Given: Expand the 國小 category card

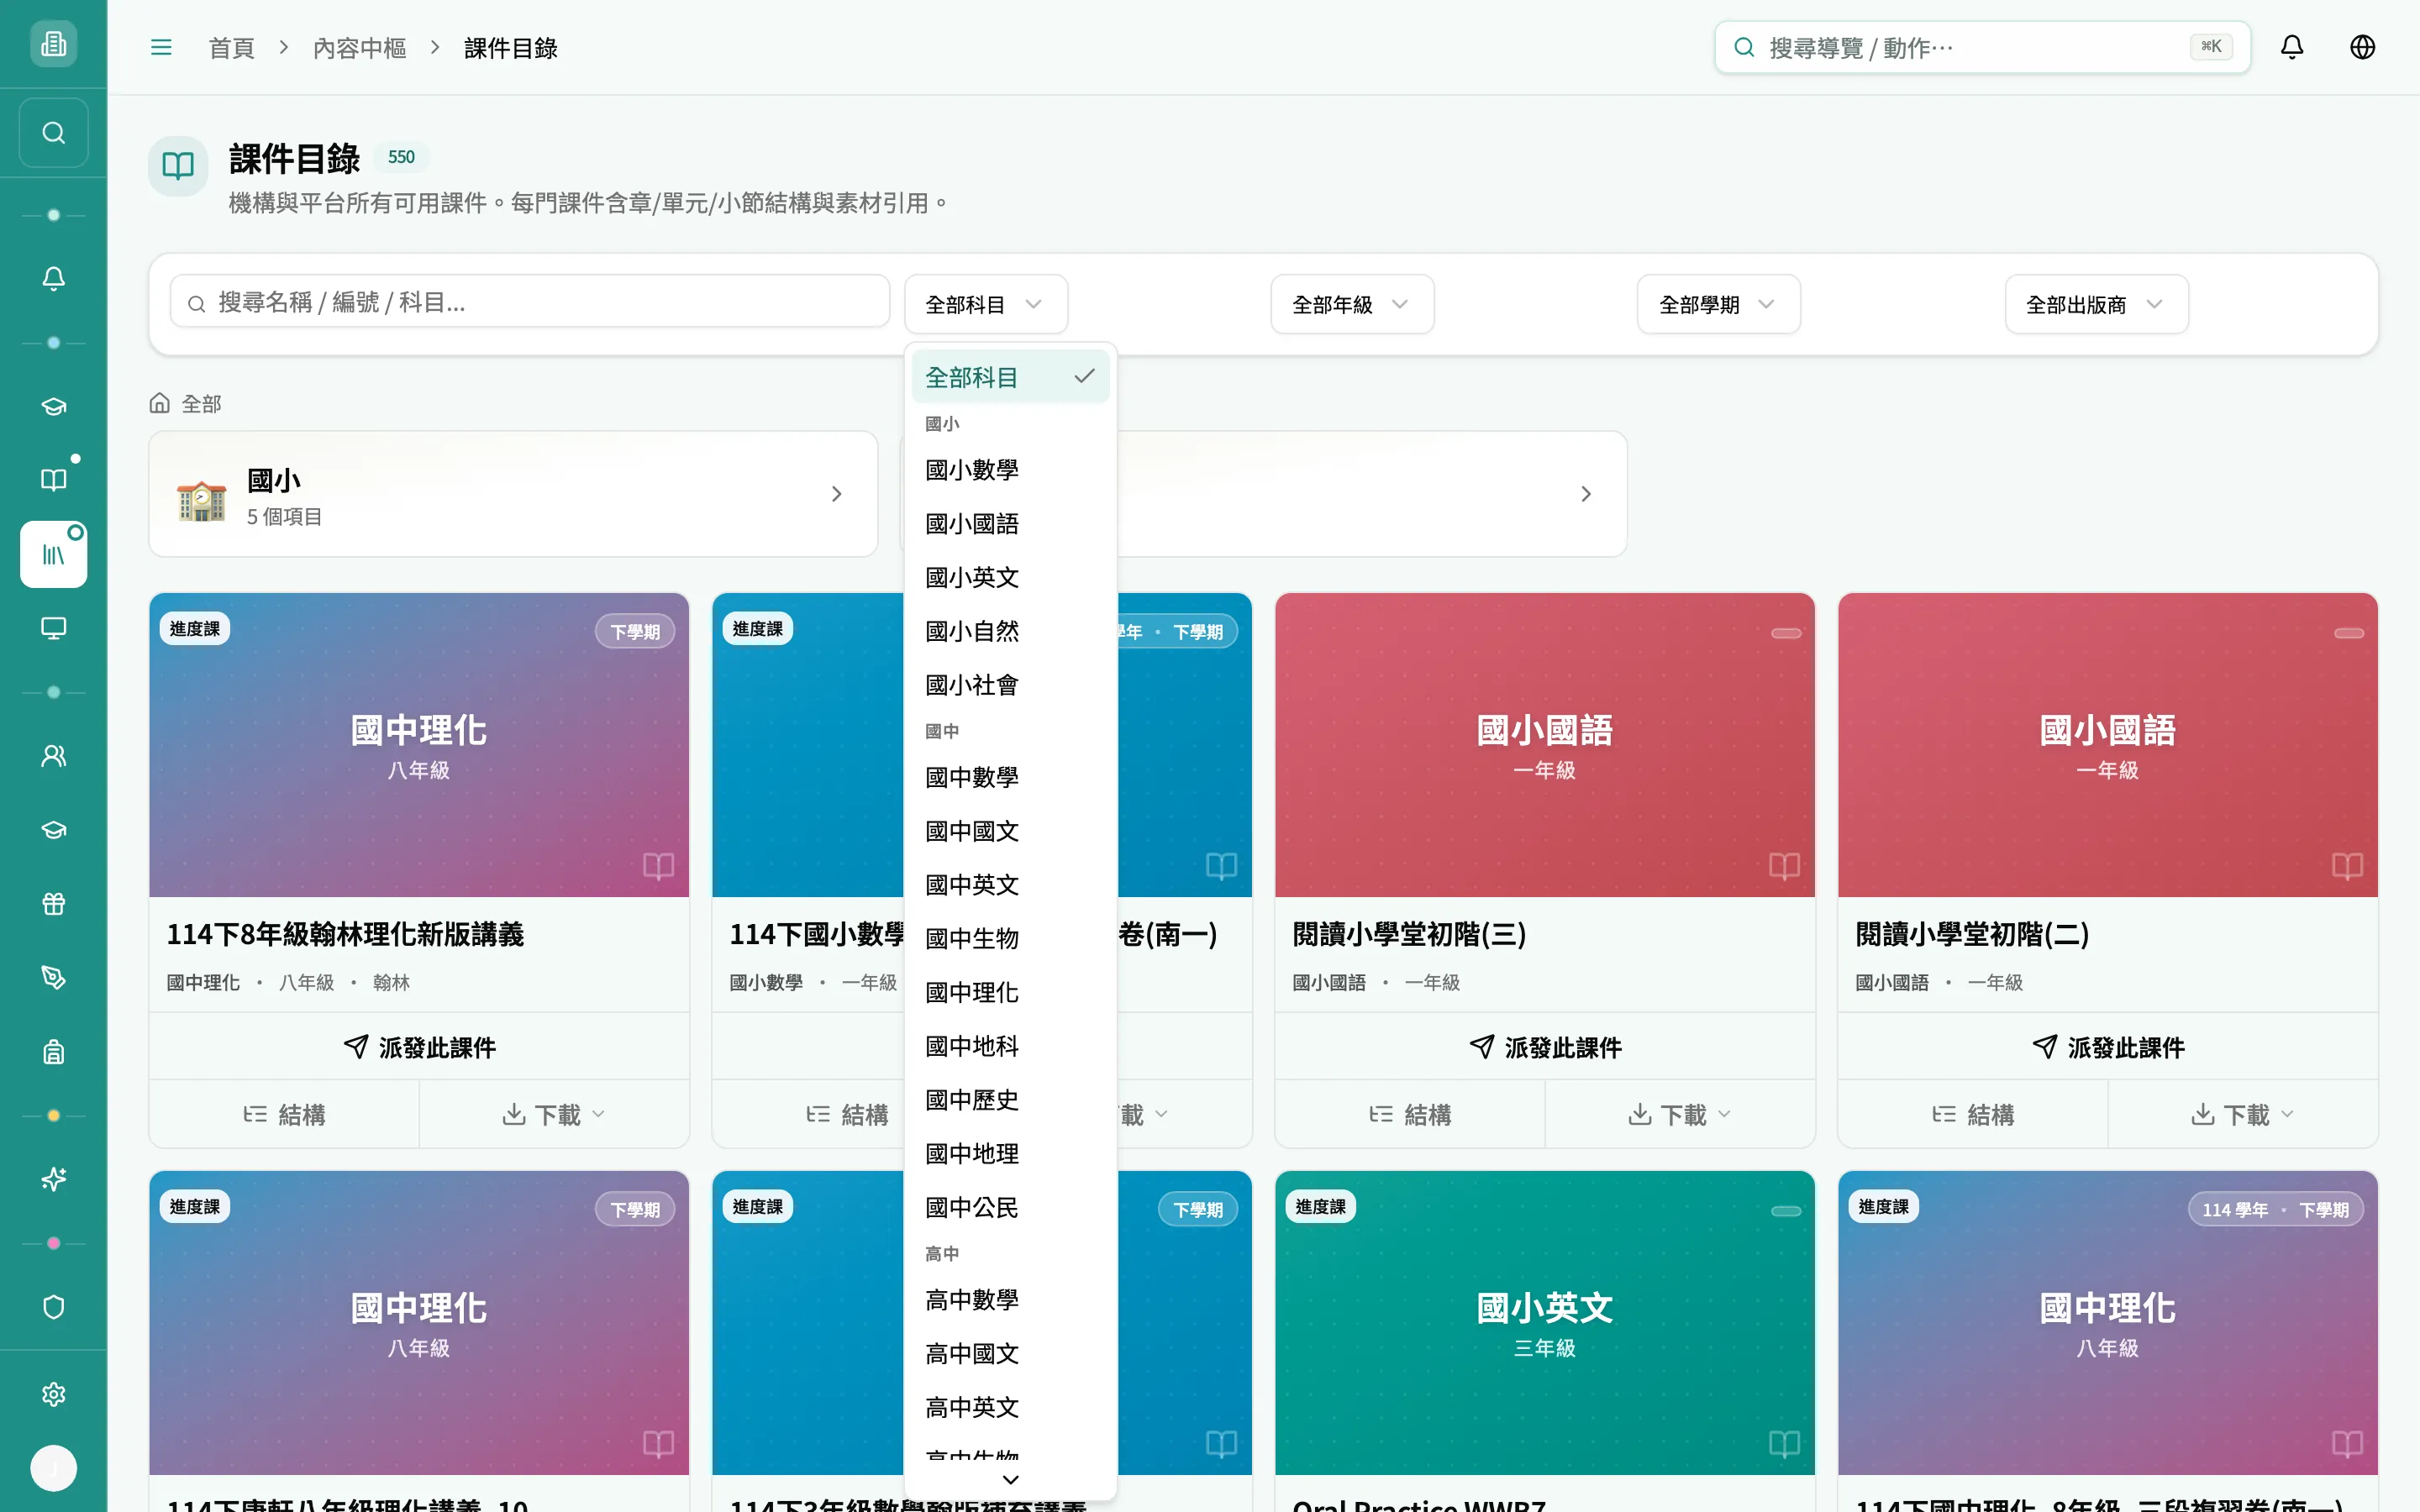Looking at the screenshot, I should 513,494.
